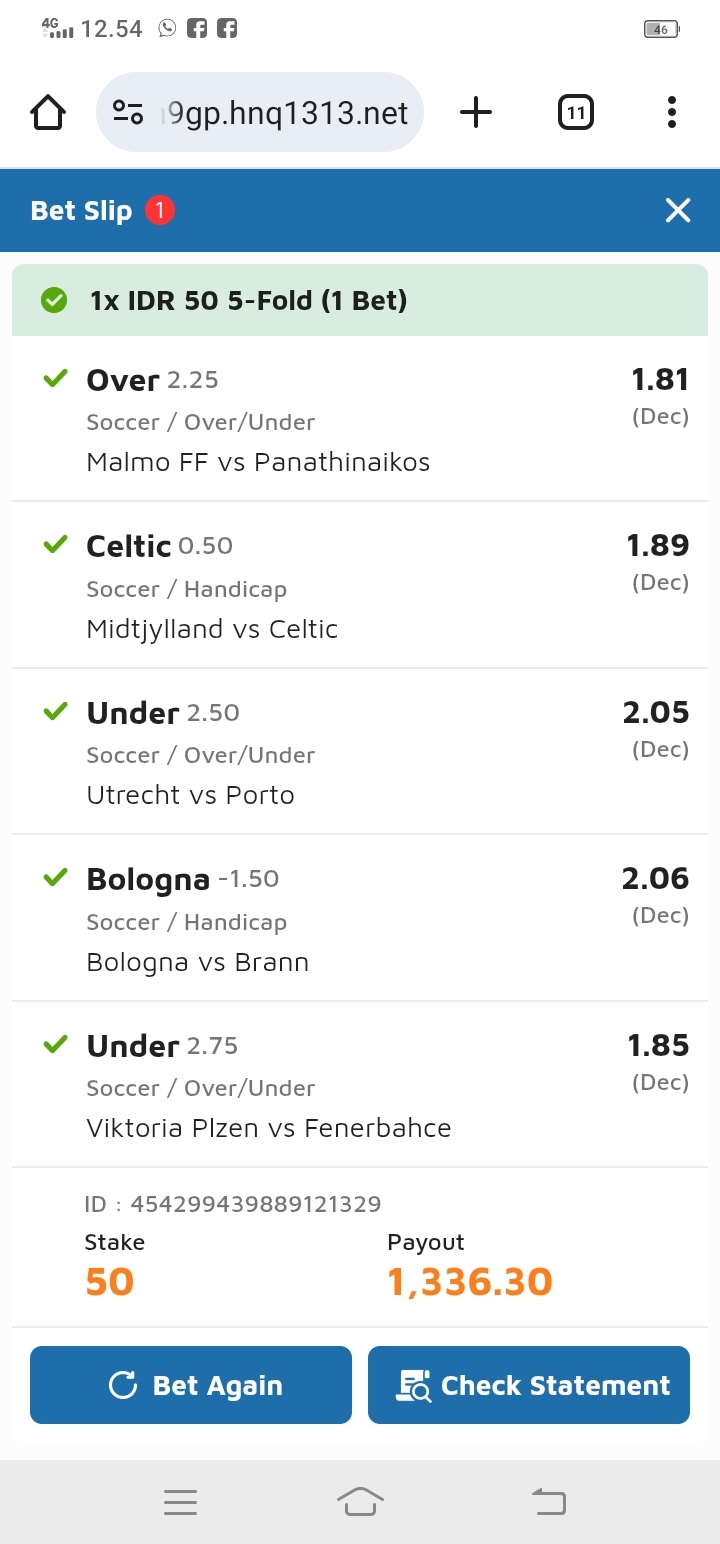Click the Check Statement button
Screen dimensions: 720x1544
(x=529, y=1385)
